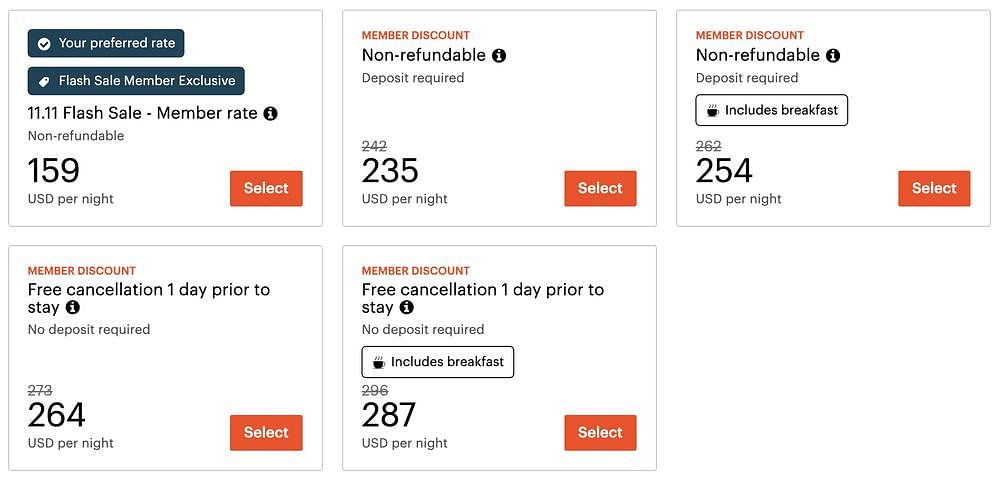This screenshot has width=1000, height=483.
Task: Click tag icon in Flash Sale Member Exclusive badge
Action: [x=44, y=82]
